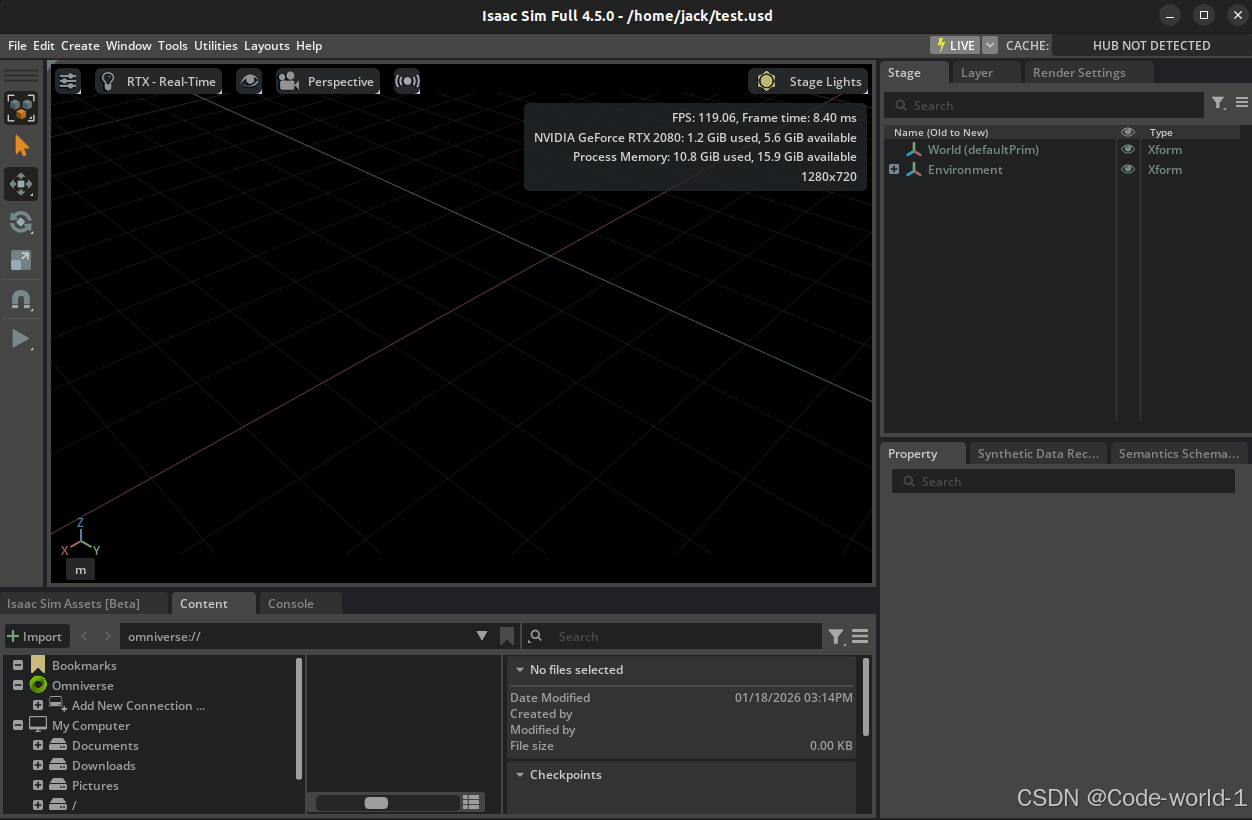1252x820 pixels.
Task: Collapse the Omniverse tree node
Action: coord(18,685)
